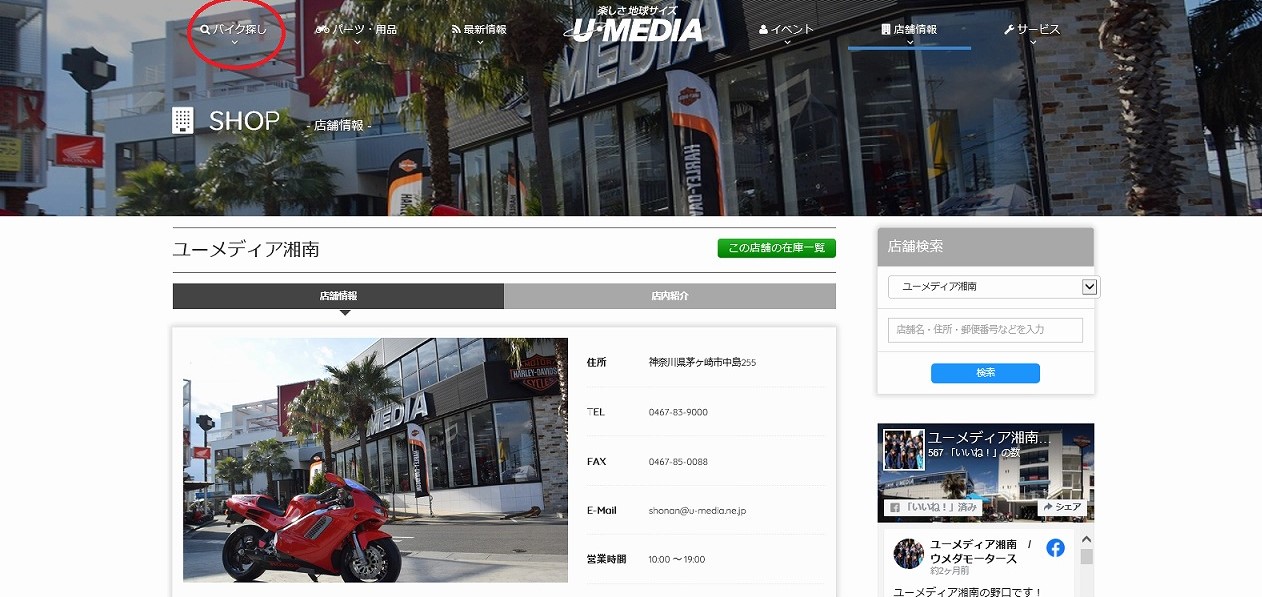The height and width of the screenshot is (597, 1262).
Task: Click the U-MEDIA logo in header
Action: click(x=634, y=25)
